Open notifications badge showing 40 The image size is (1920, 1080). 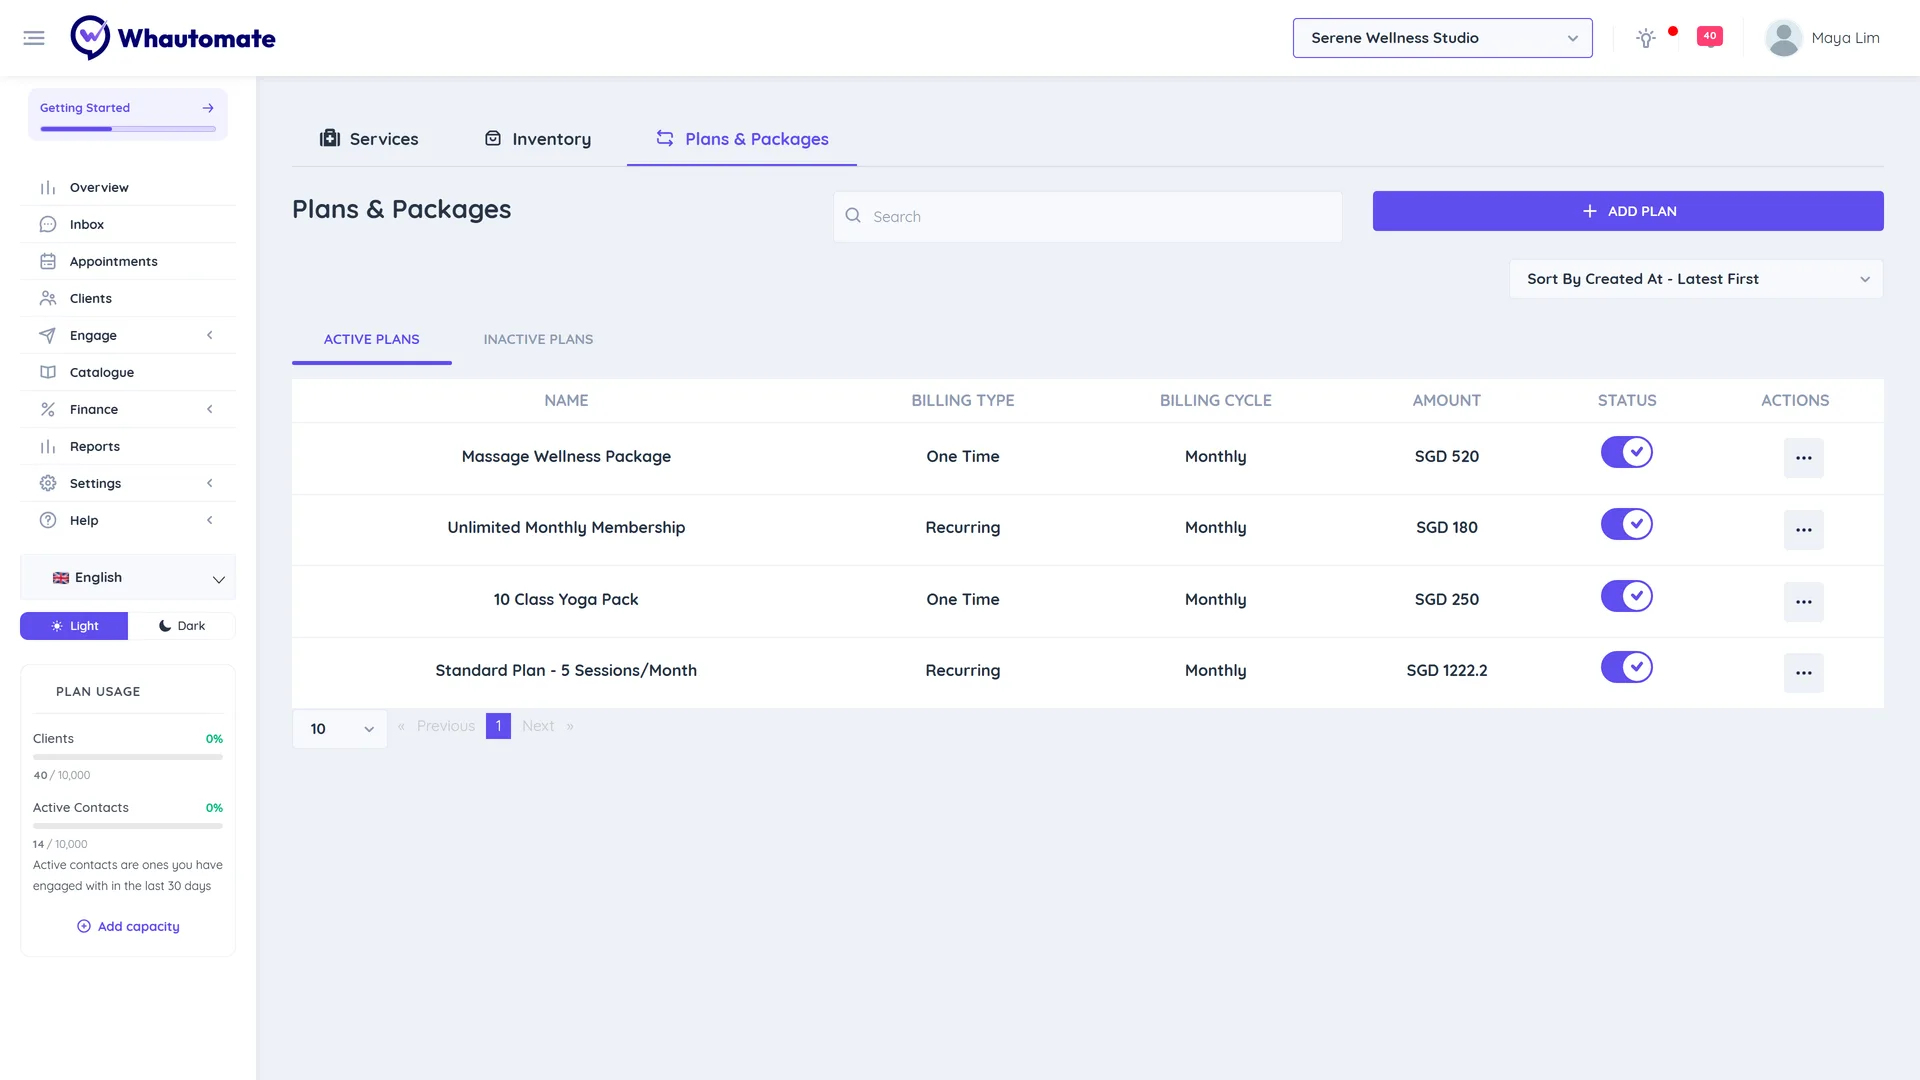1710,37
